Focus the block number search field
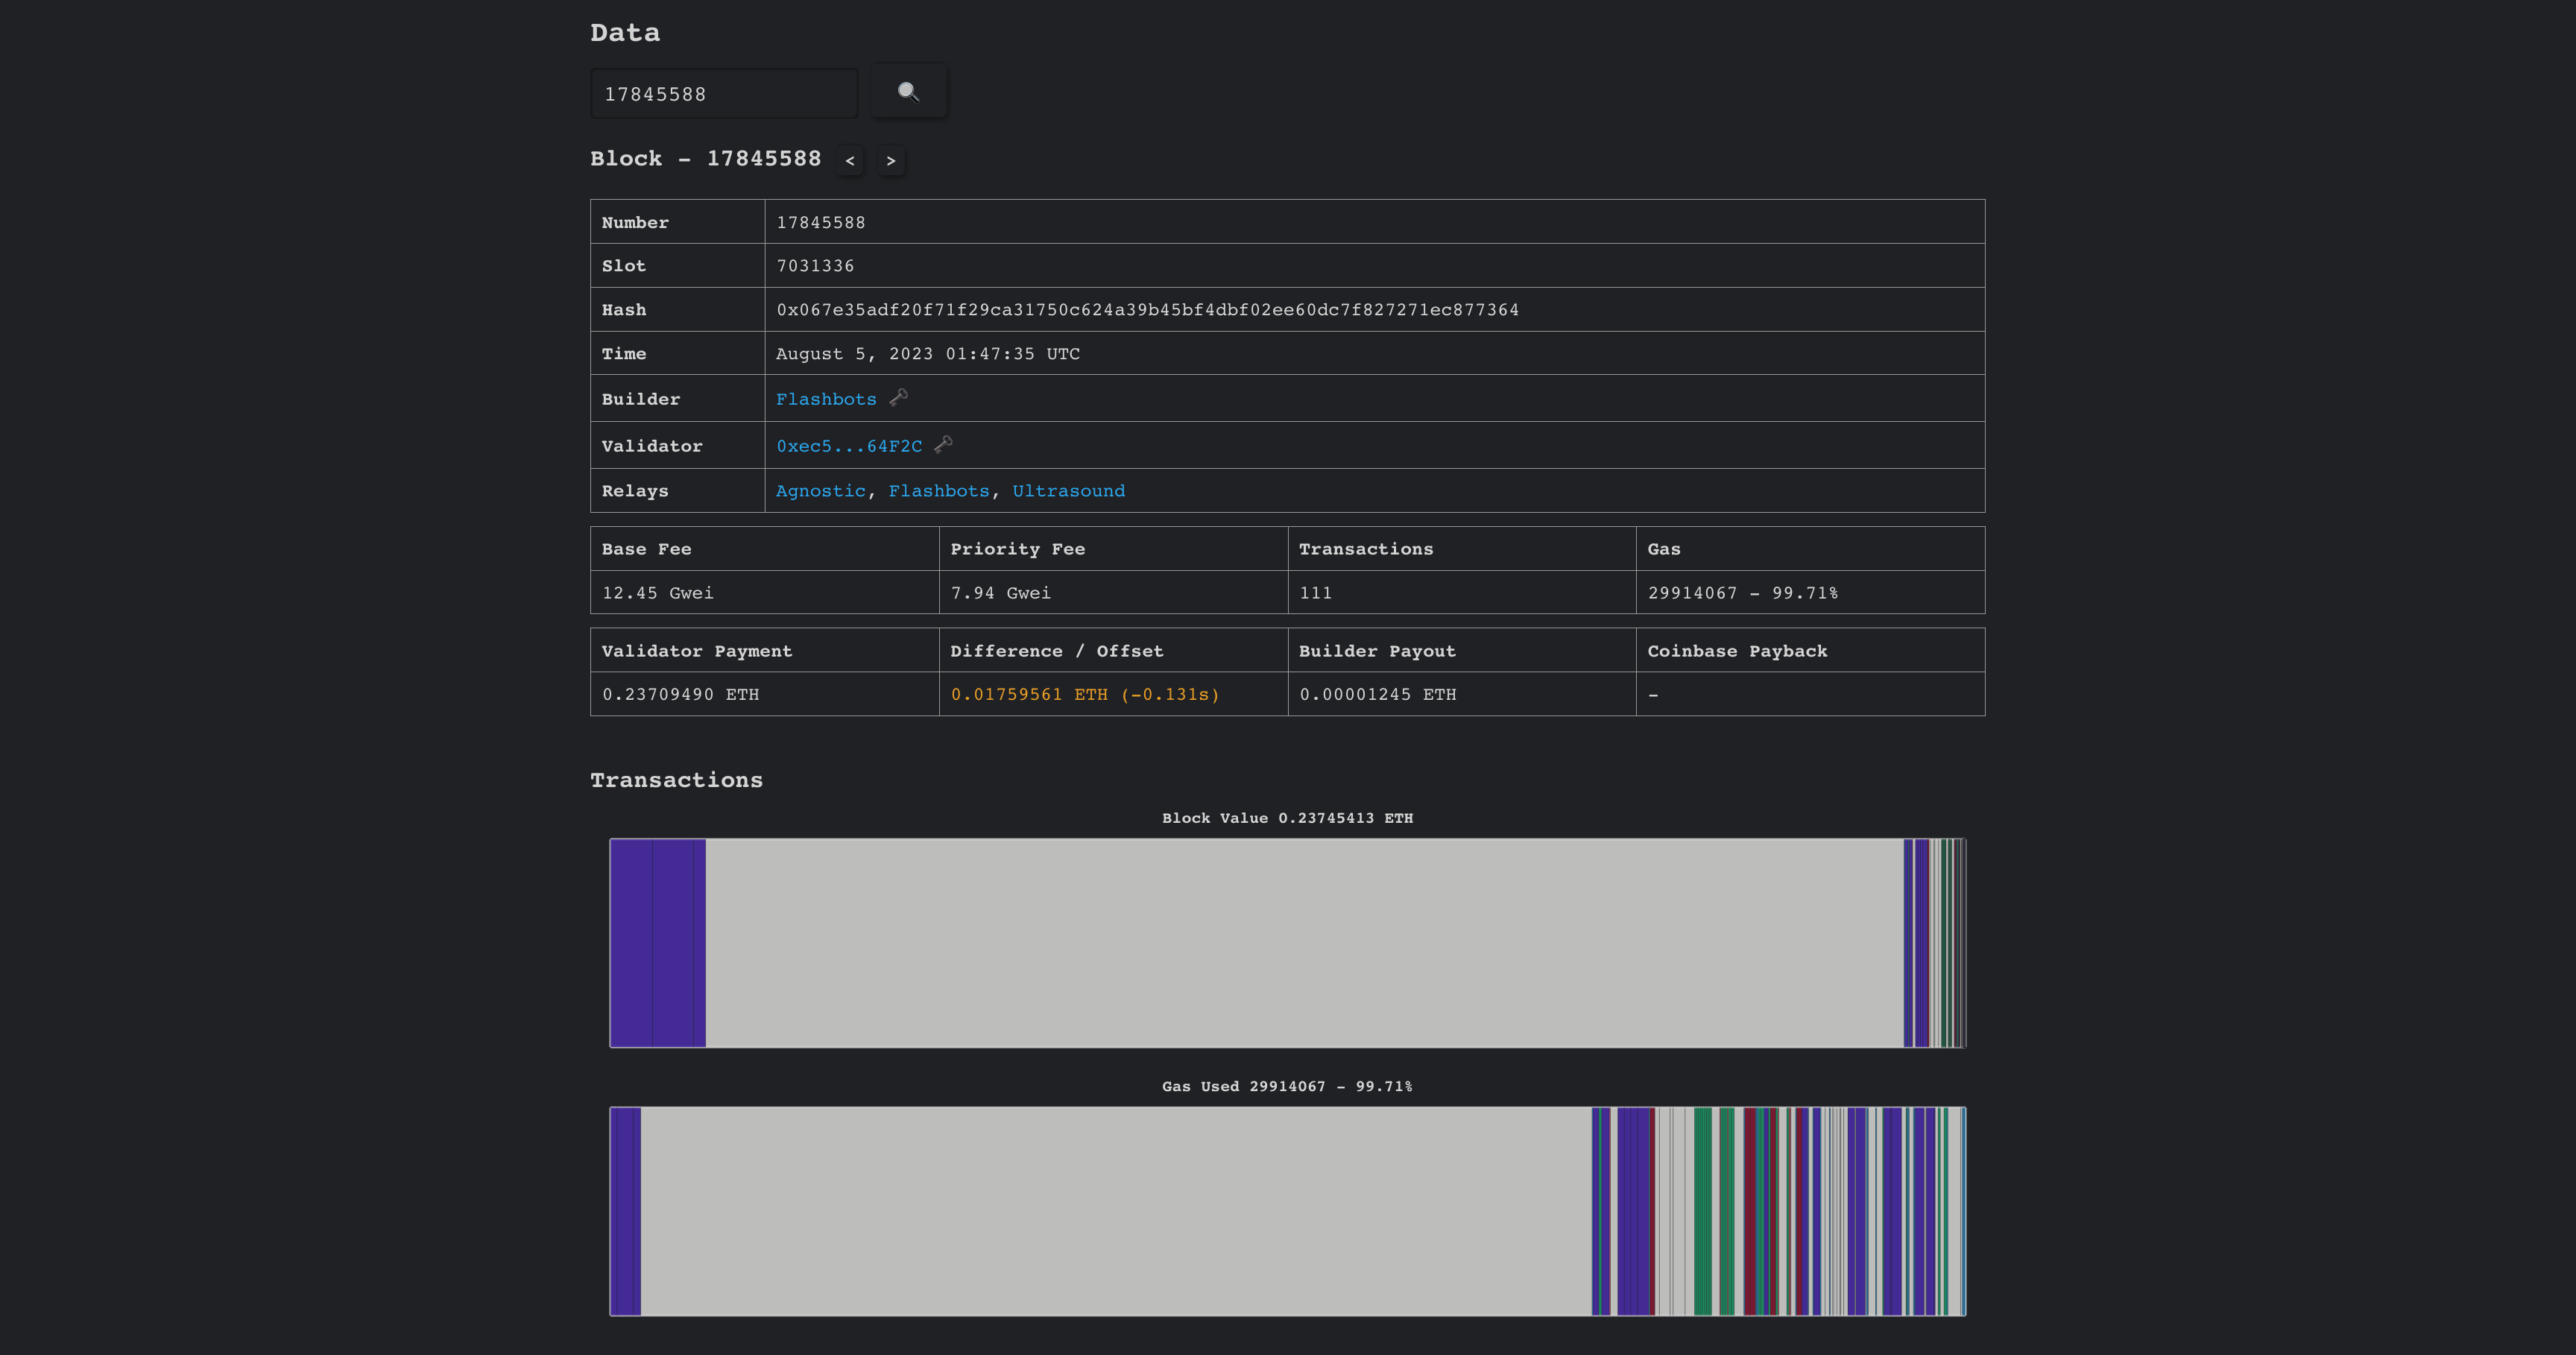Image resolution: width=2576 pixels, height=1355 pixels. point(724,94)
